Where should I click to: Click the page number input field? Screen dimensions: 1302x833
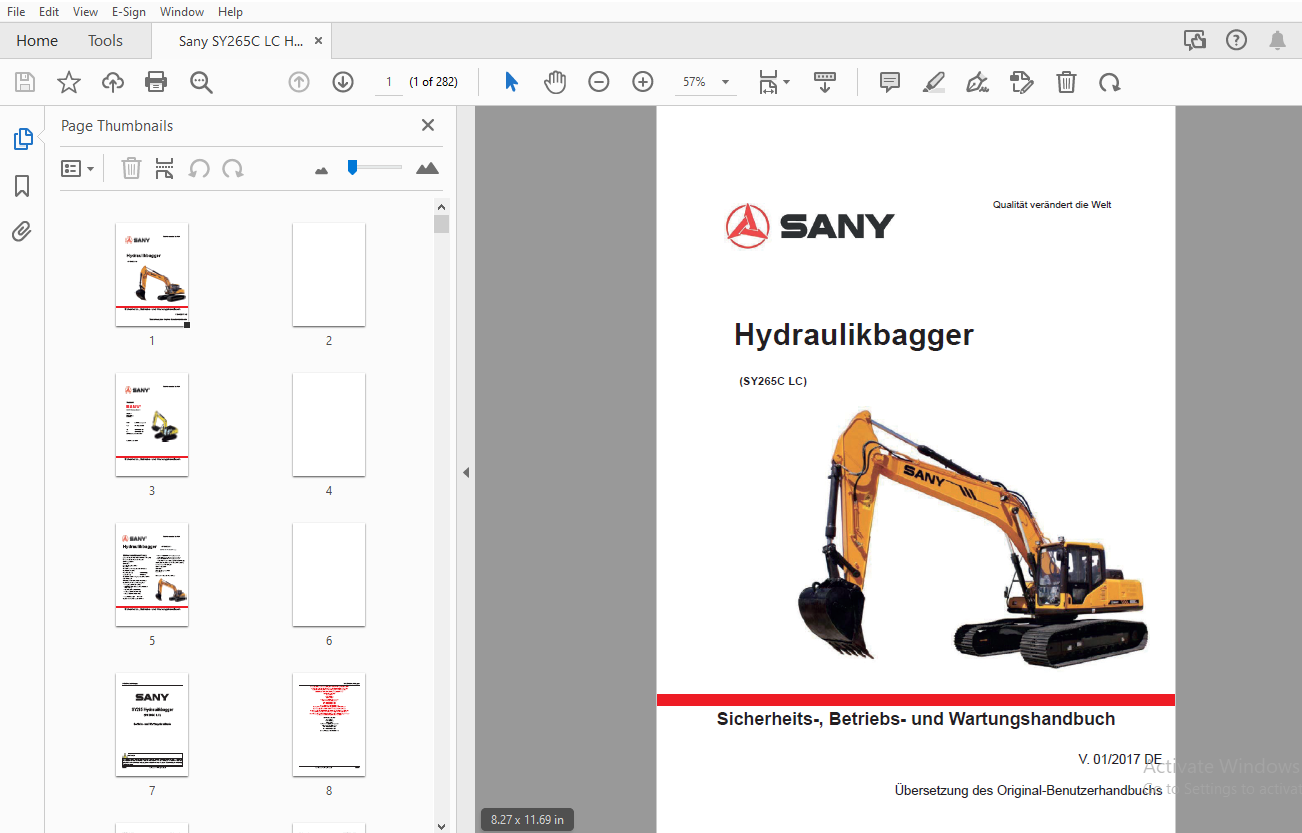click(x=389, y=82)
